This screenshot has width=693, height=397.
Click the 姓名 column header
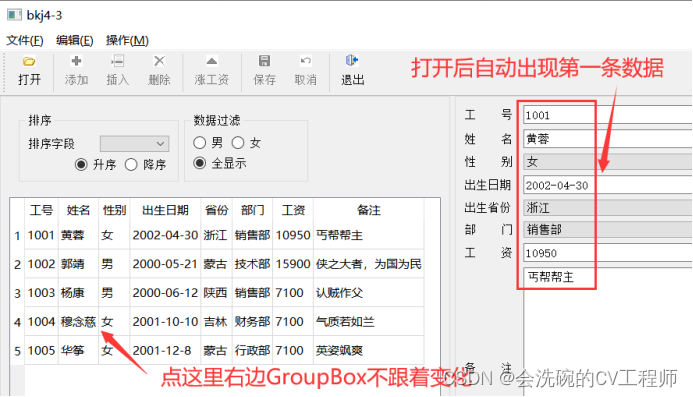click(78, 210)
